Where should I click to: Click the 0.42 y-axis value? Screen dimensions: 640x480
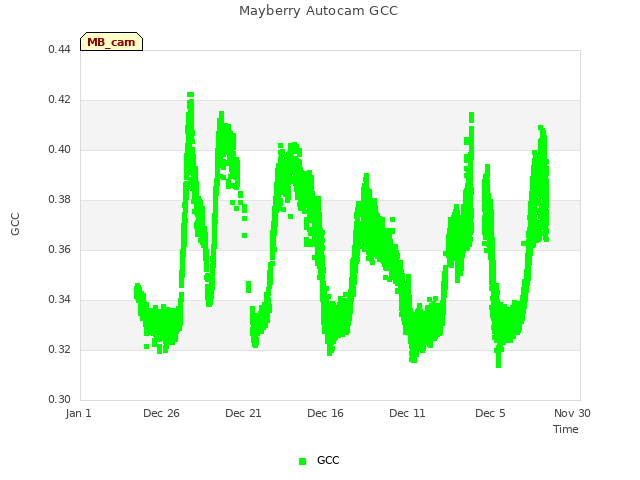click(x=59, y=100)
